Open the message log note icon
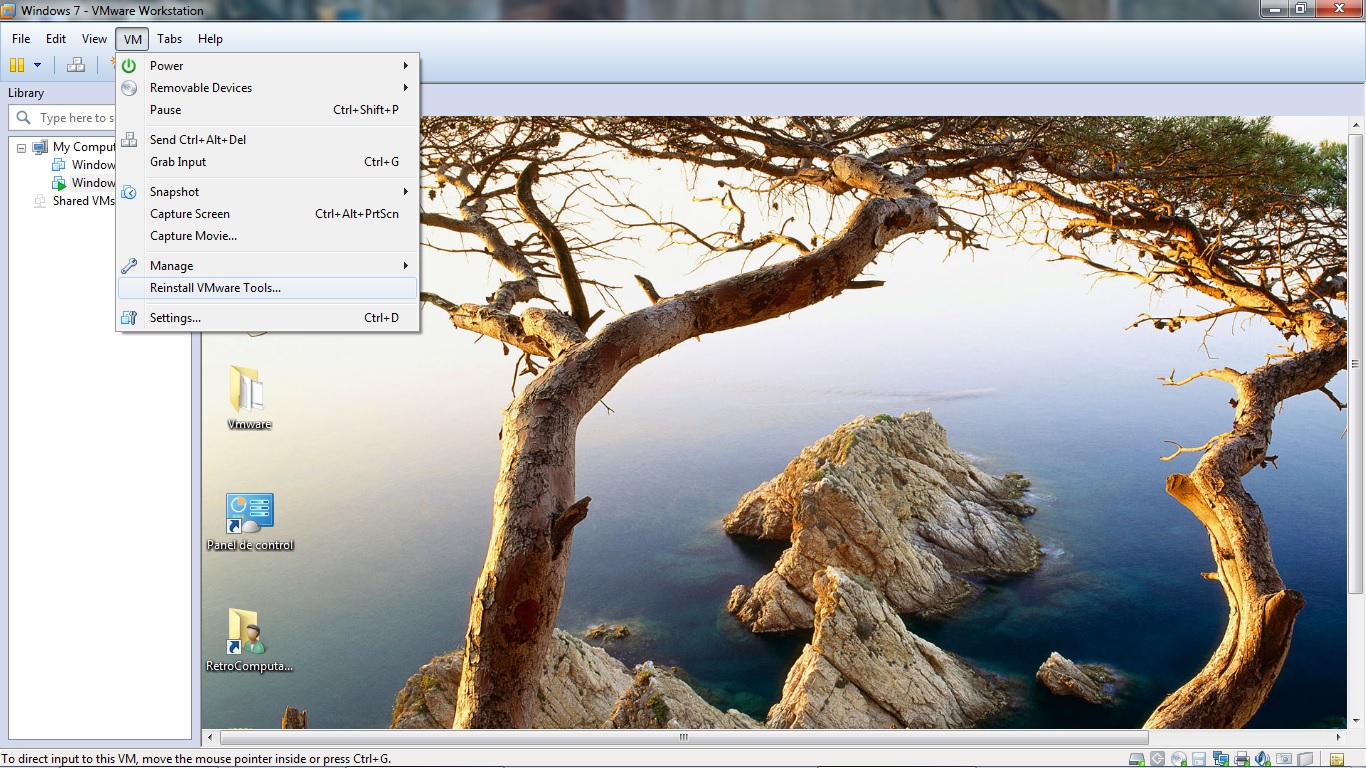 click(1337, 759)
